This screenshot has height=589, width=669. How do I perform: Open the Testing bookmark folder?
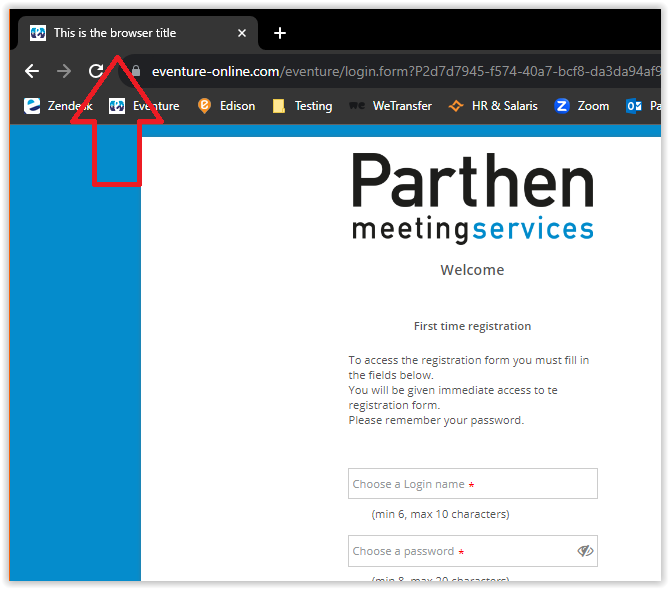[x=302, y=106]
